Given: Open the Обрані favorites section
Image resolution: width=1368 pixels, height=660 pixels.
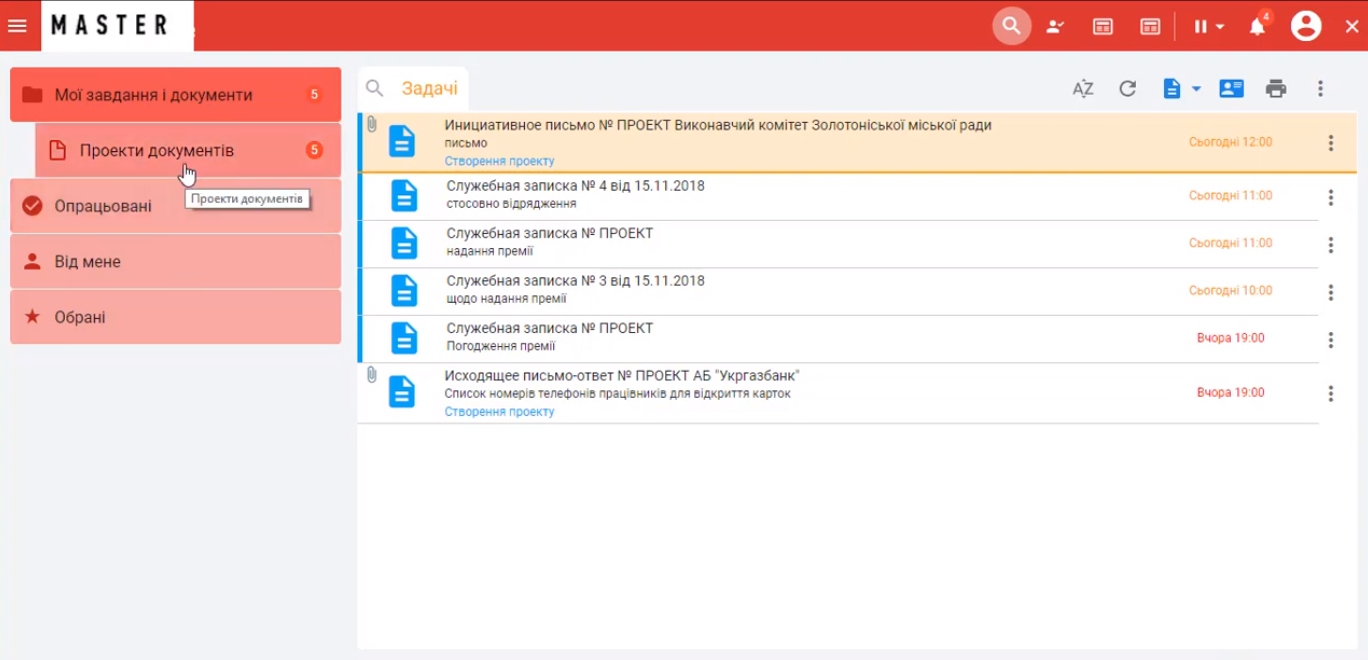Looking at the screenshot, I should pos(175,317).
